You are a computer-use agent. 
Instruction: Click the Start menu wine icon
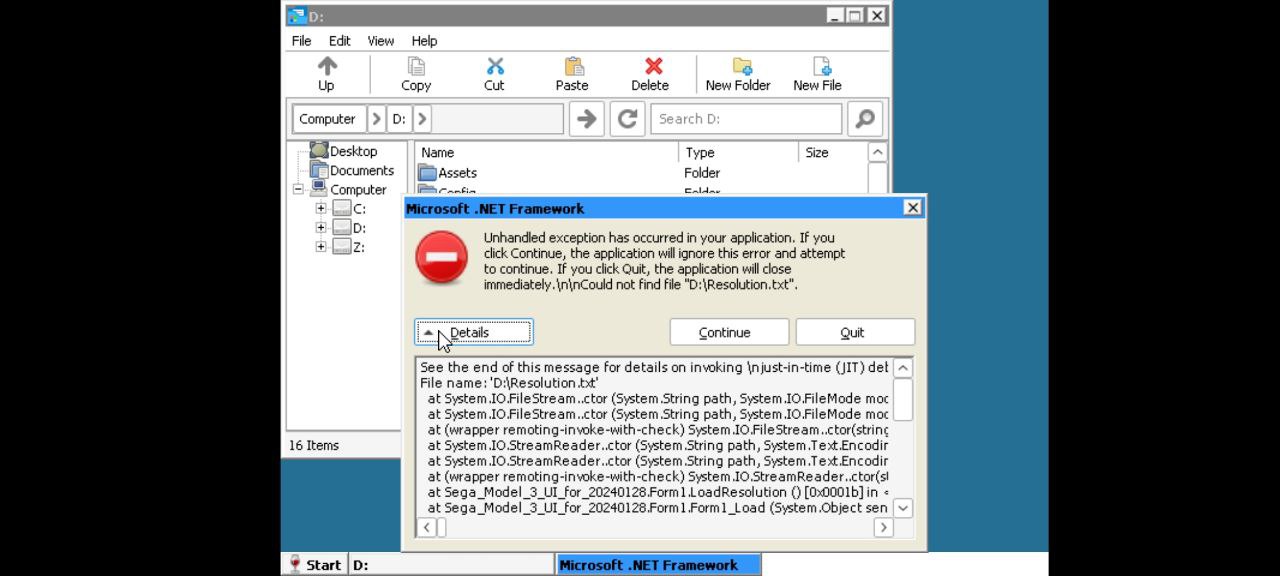(x=294, y=564)
